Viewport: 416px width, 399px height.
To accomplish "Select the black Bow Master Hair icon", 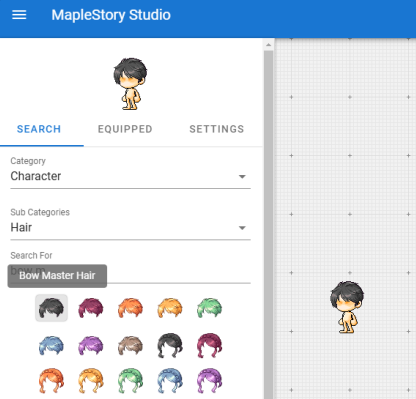I will (x=51, y=308).
